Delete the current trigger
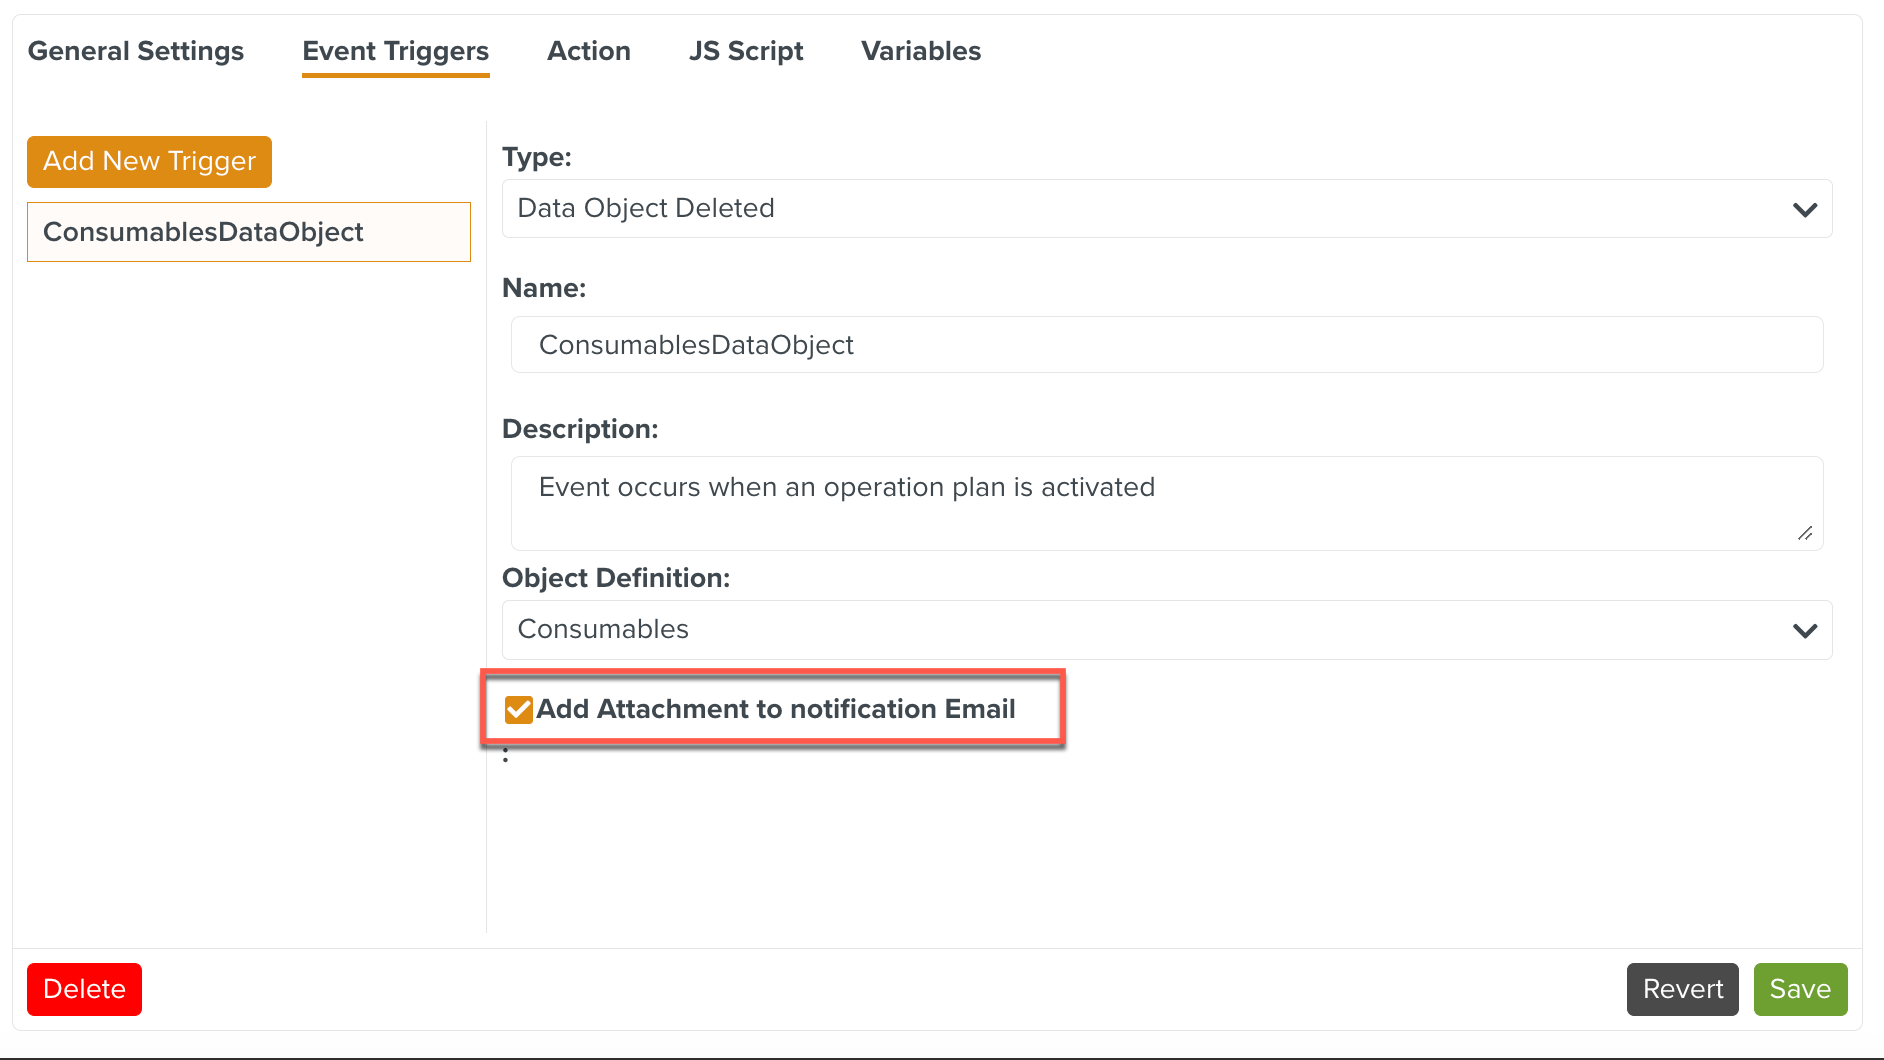The width and height of the screenshot is (1884, 1060). click(84, 989)
